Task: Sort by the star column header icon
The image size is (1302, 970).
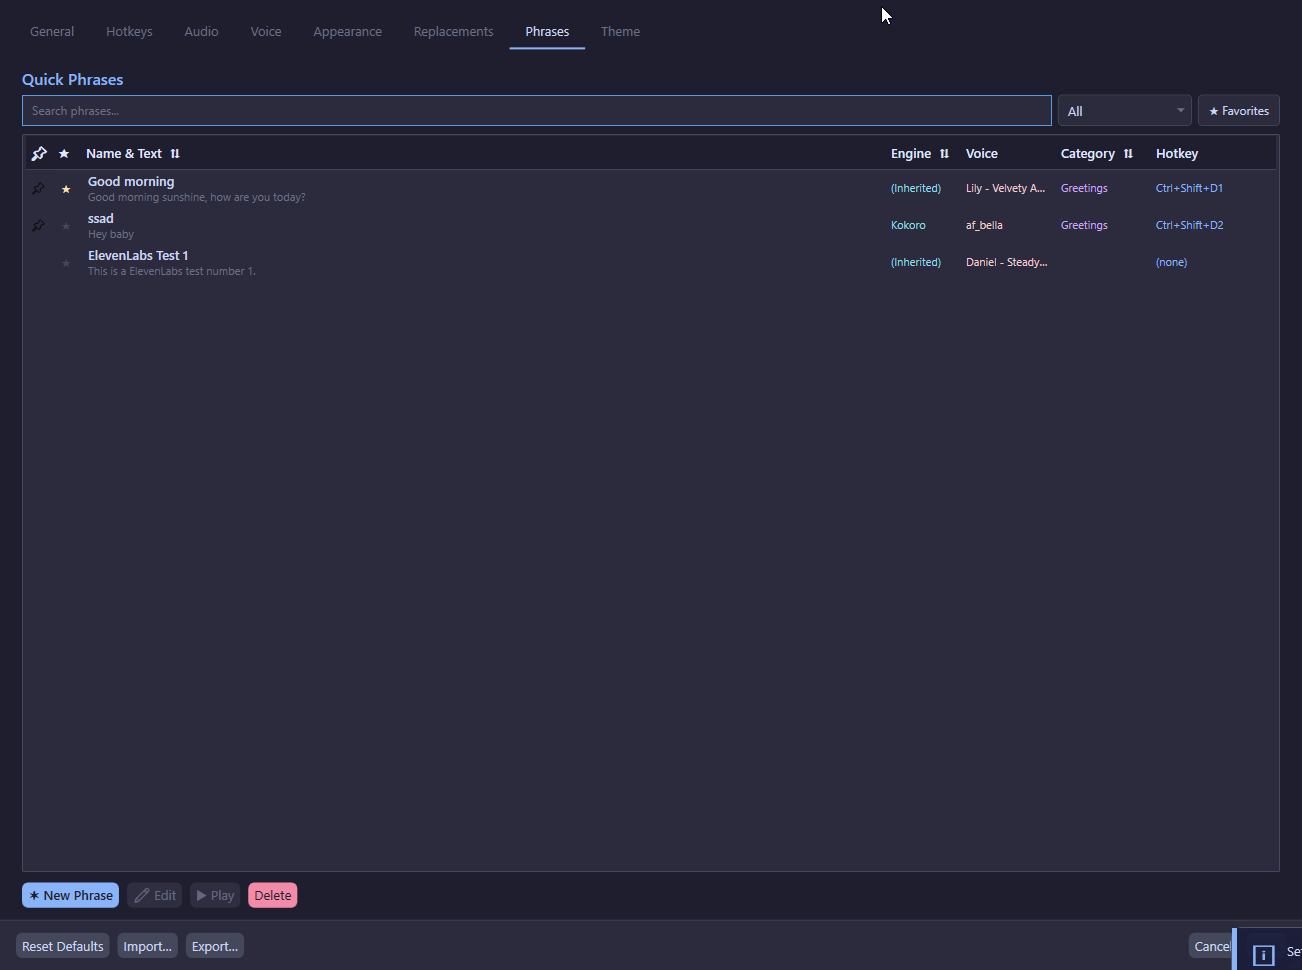Action: 64,153
